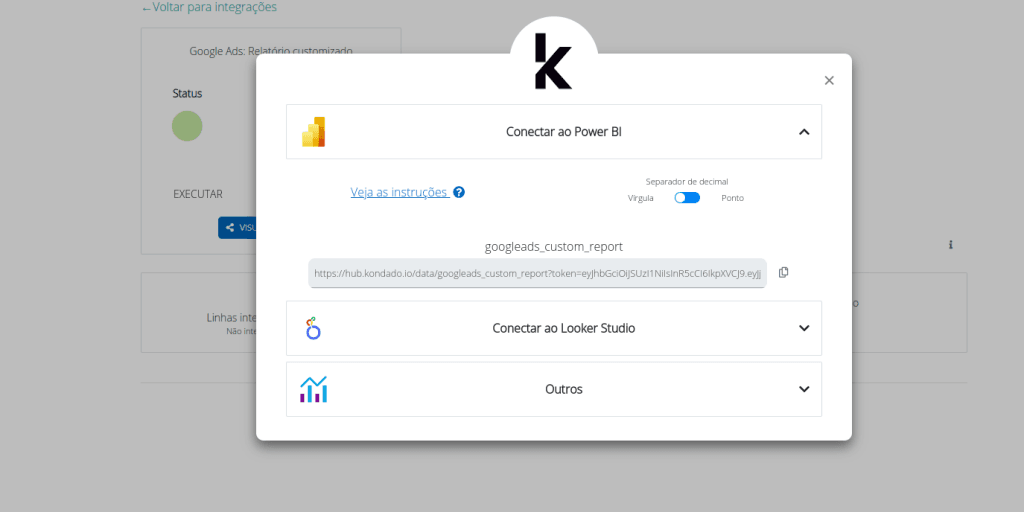Click the Conectar ao Power BI heading
This screenshot has height=512, width=1024.
pos(564,132)
